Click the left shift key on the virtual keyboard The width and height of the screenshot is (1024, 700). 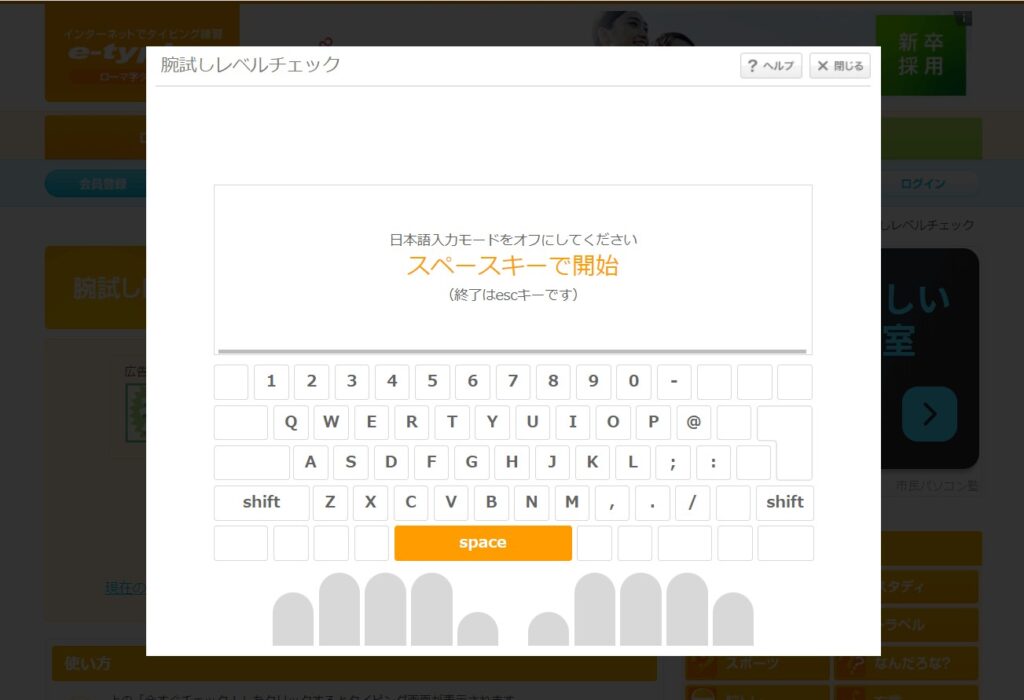tap(260, 502)
